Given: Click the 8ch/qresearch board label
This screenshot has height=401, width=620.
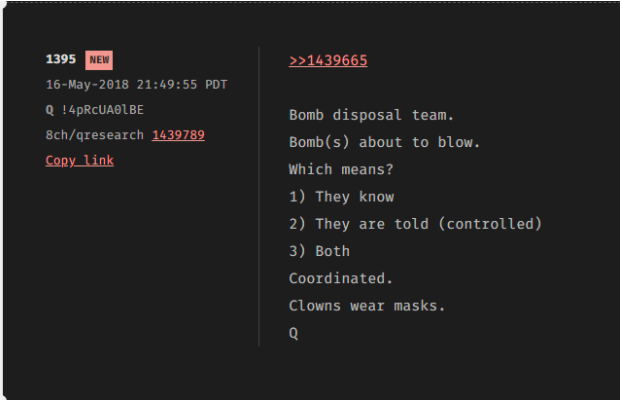Looking at the screenshot, I should 95,134.
